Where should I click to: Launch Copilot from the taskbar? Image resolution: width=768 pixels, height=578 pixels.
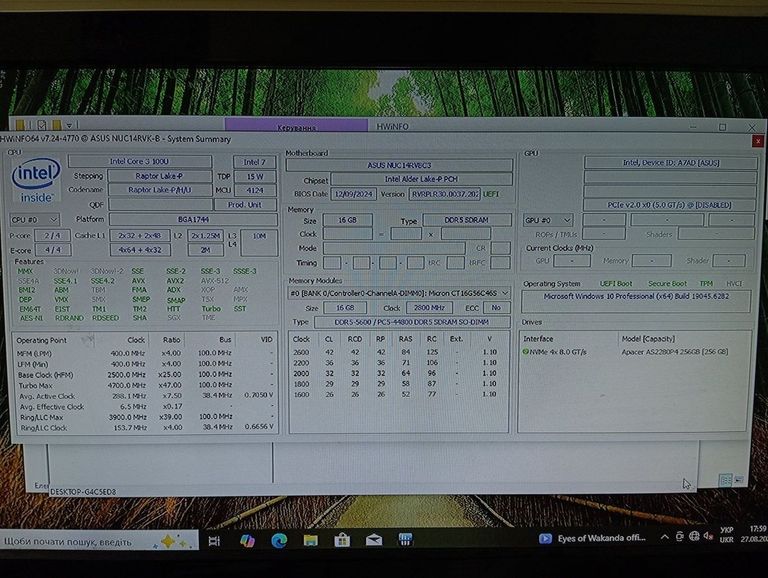tap(247, 540)
